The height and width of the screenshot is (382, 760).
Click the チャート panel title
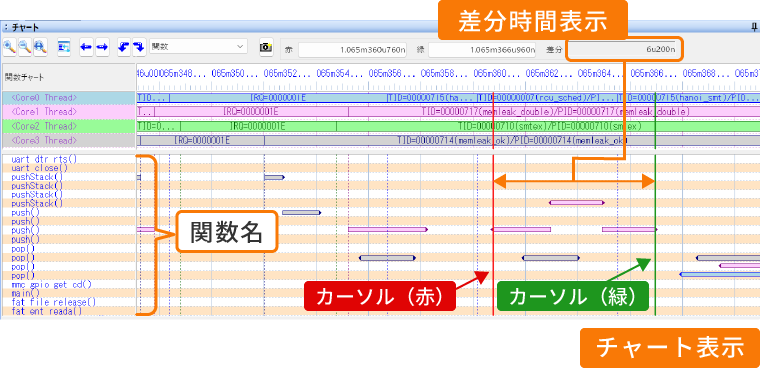pyautogui.click(x=25, y=27)
